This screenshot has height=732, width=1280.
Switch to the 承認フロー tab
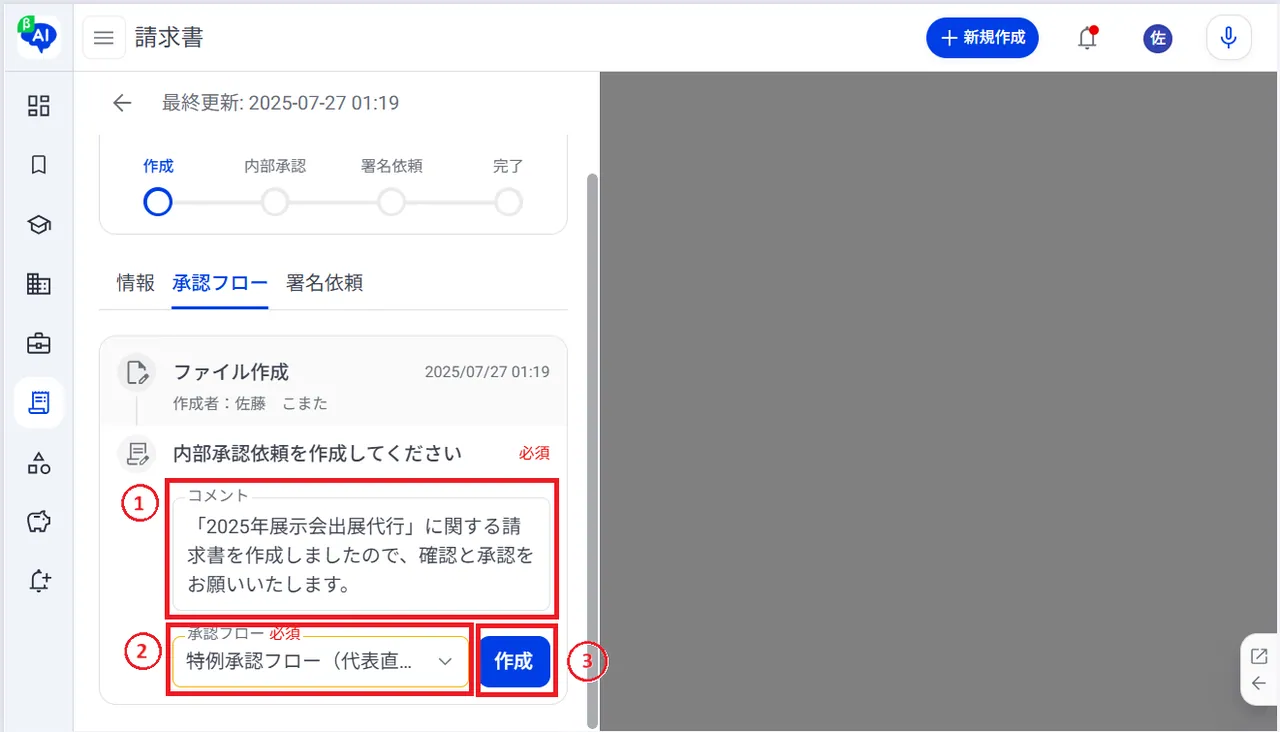pyautogui.click(x=220, y=283)
